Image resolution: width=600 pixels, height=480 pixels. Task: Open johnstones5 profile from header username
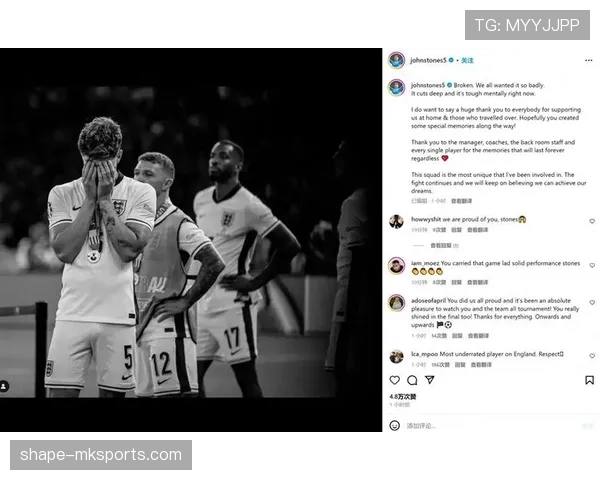tap(428, 60)
